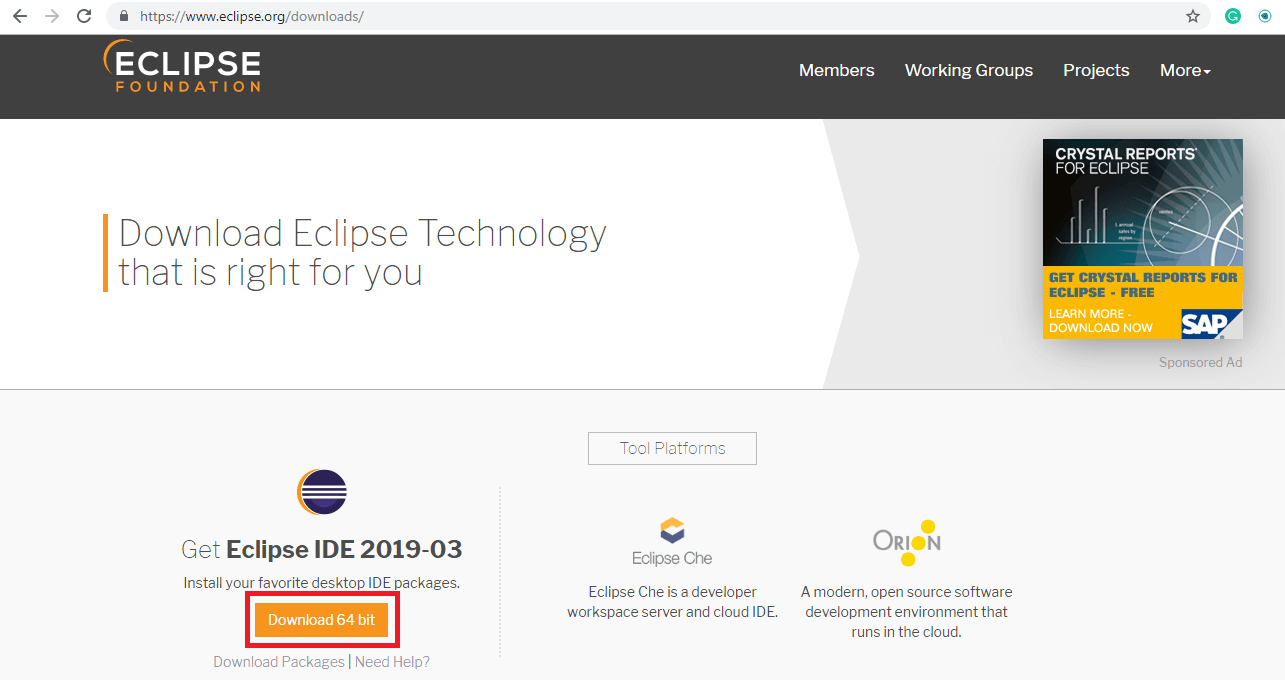Bookmark this page with the star icon
Viewport: 1285px width, 680px height.
[x=1193, y=16]
